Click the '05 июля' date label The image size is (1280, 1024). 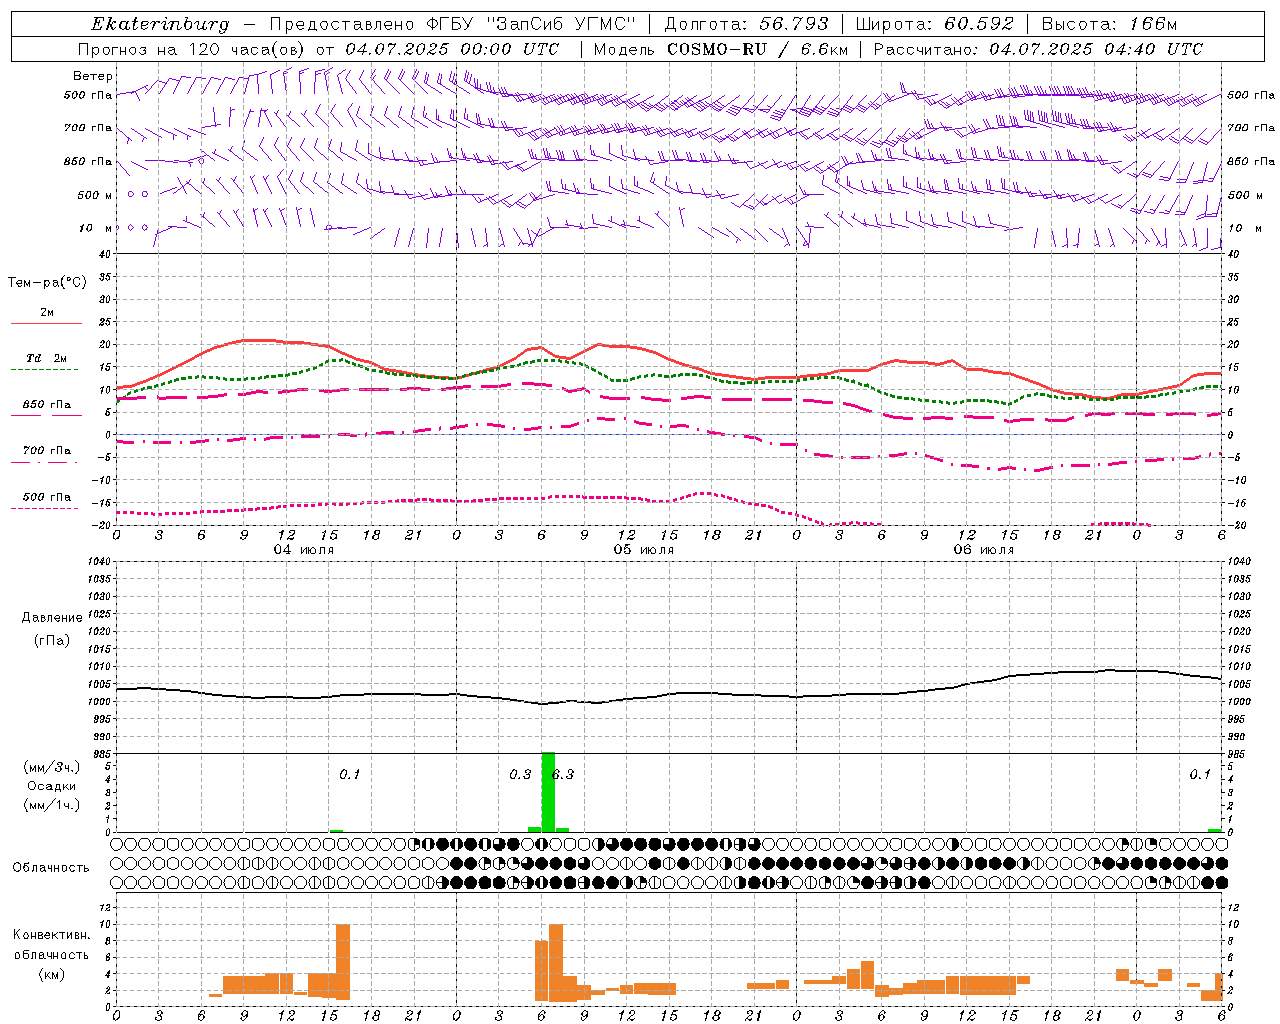click(x=643, y=550)
